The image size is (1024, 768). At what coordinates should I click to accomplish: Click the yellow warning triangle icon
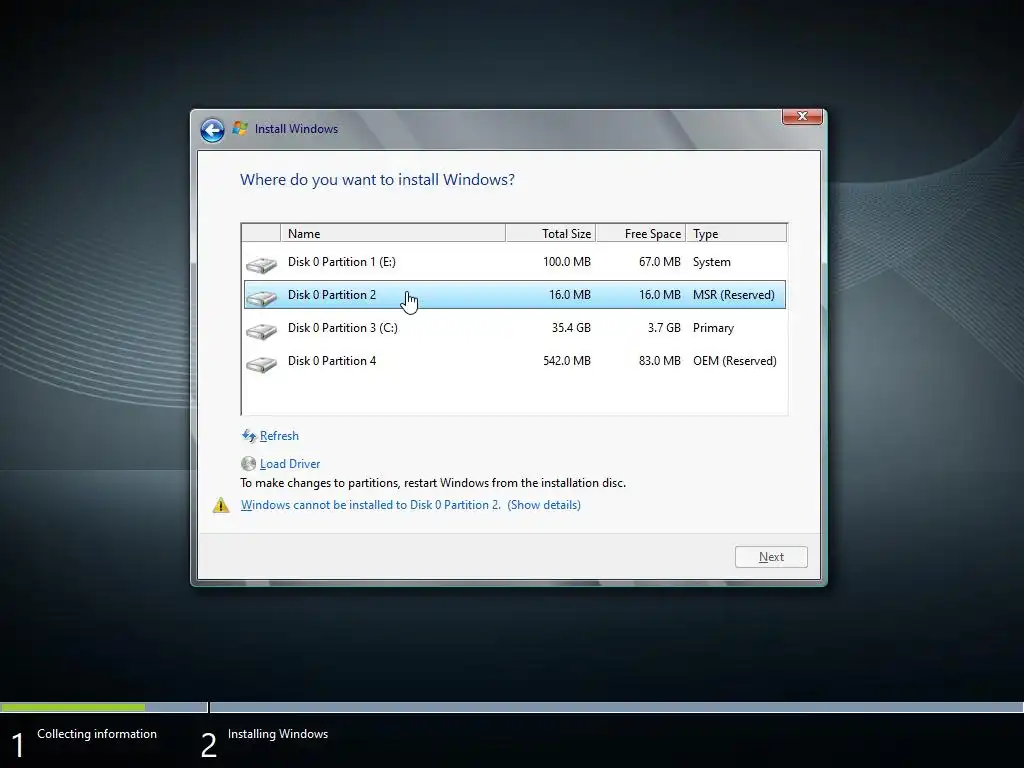pos(221,505)
